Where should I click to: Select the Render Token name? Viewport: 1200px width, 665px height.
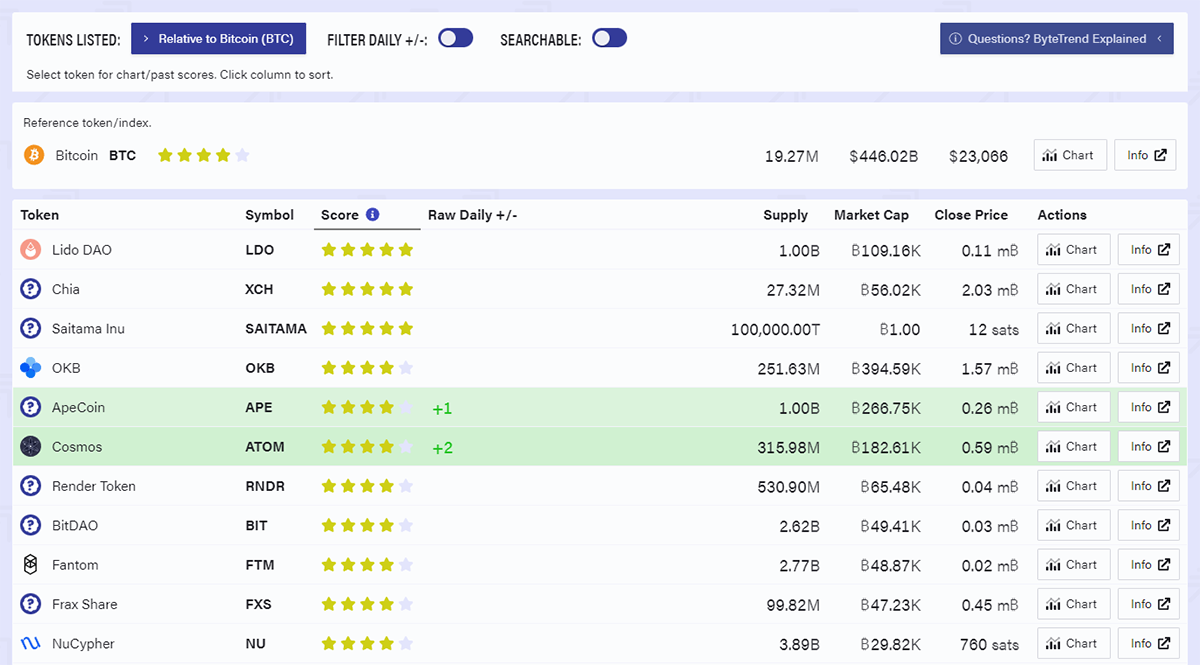[x=94, y=486]
